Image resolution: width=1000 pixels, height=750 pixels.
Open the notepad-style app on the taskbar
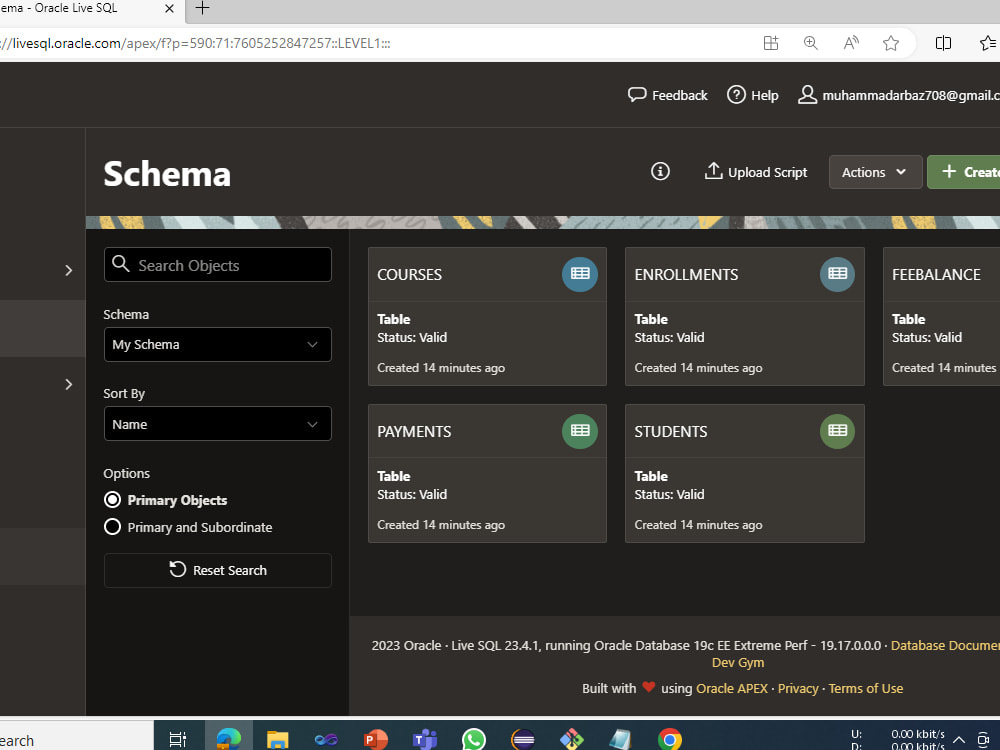coord(620,740)
